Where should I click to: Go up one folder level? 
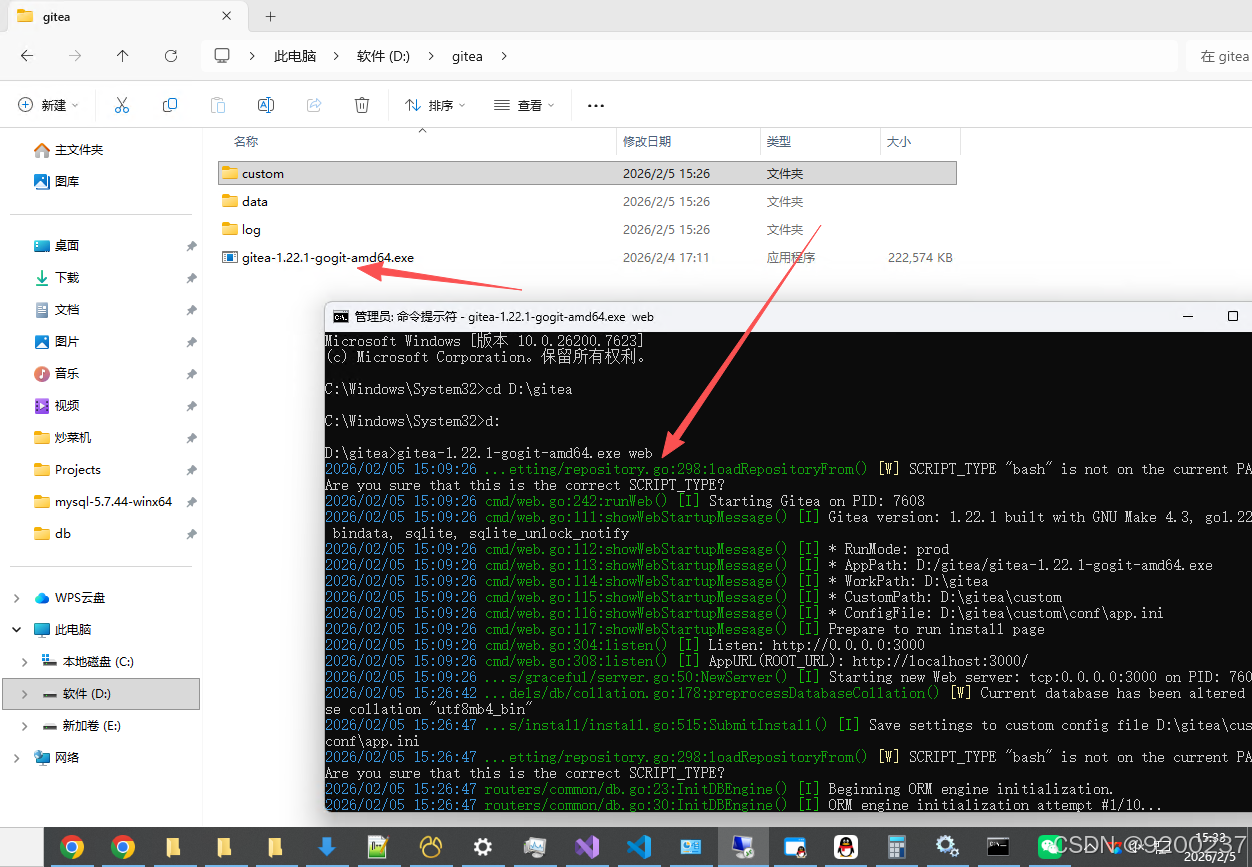(x=123, y=56)
